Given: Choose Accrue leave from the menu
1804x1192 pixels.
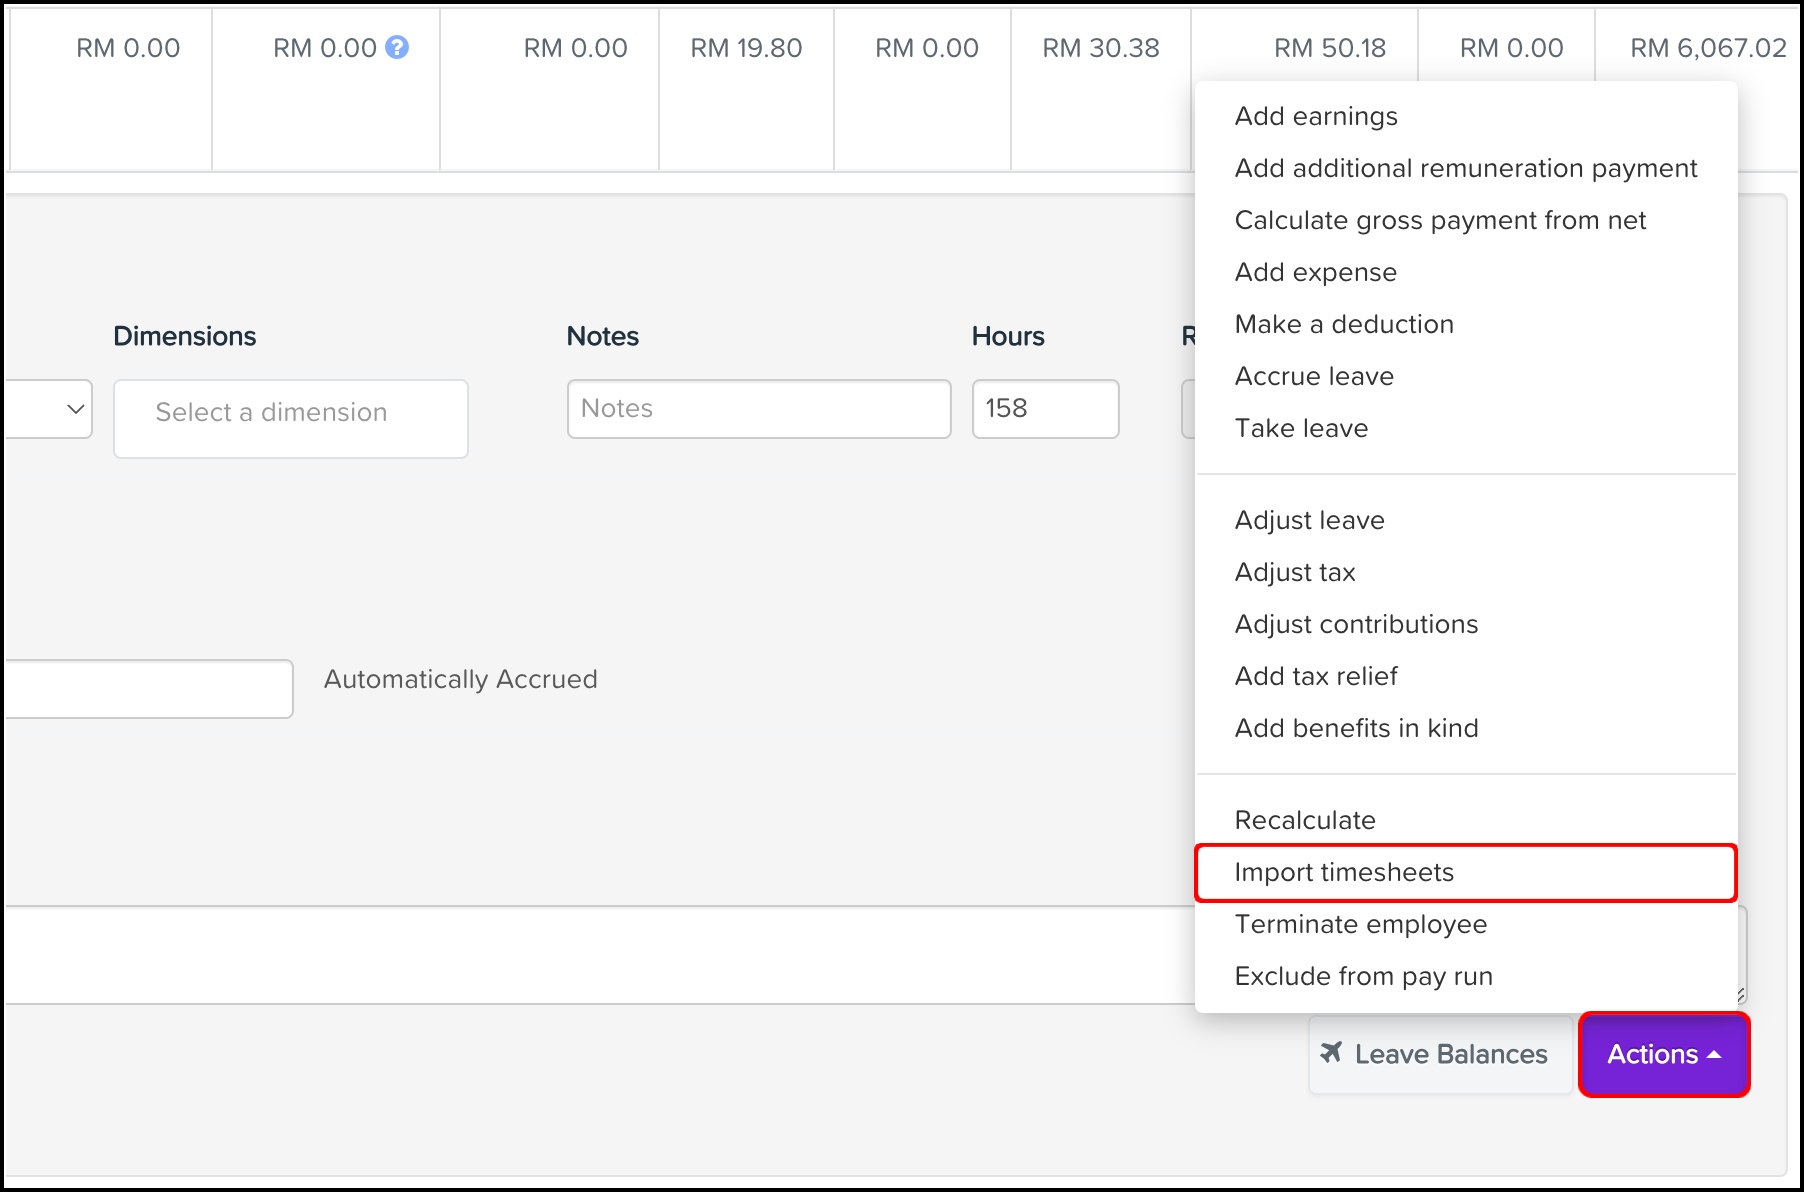Looking at the screenshot, I should (x=1313, y=376).
